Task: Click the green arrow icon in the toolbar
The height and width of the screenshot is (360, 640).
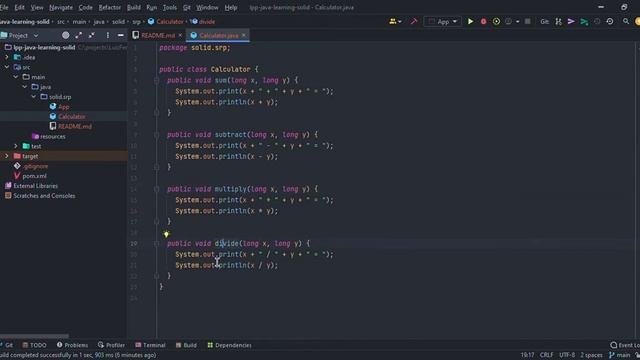Action: pyautogui.click(x=584, y=22)
